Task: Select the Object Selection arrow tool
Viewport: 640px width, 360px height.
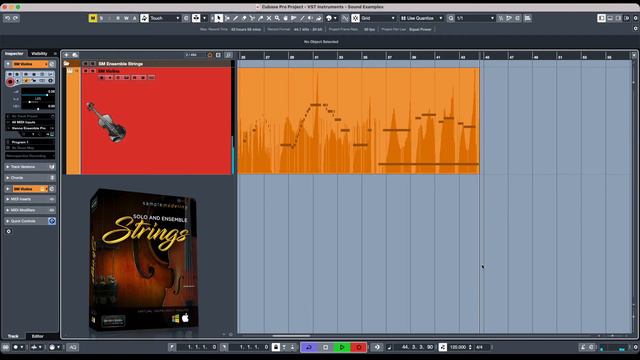Action: 219,18
